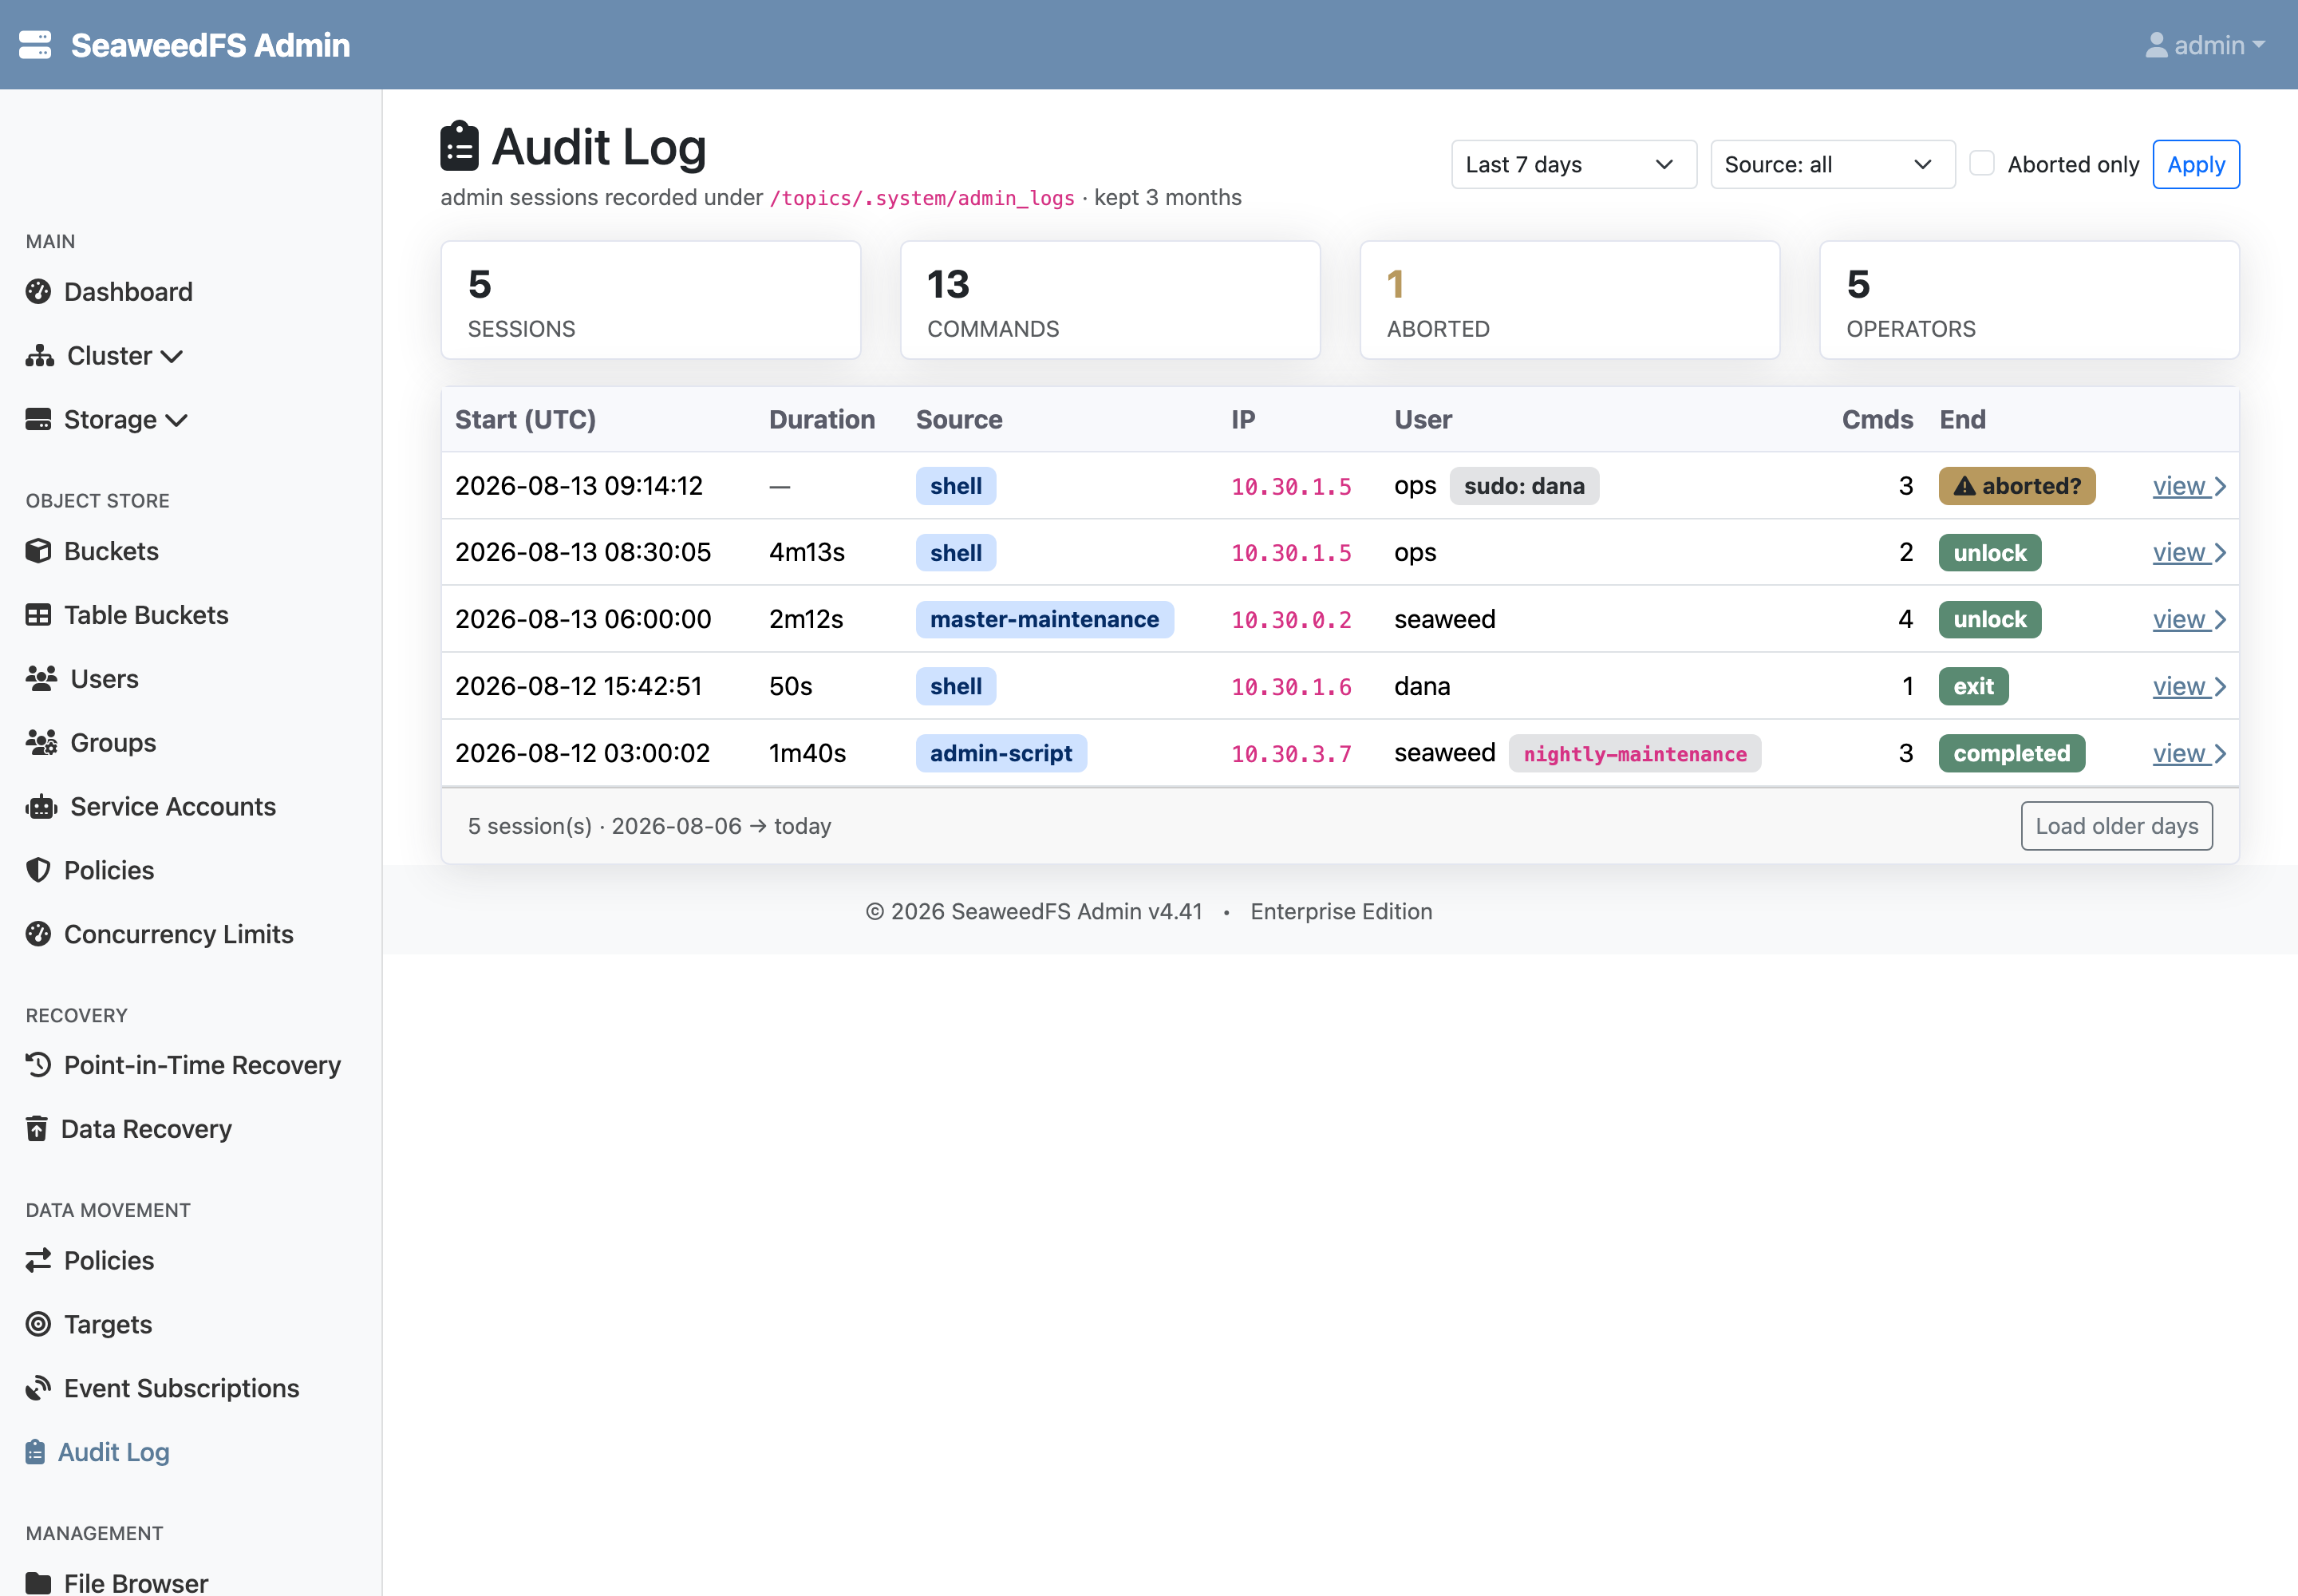Click the Targets bullseye icon

point(38,1324)
